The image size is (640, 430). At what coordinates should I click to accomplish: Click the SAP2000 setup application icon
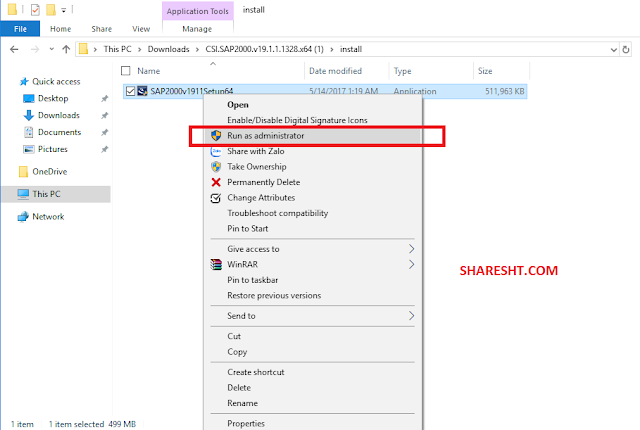coord(142,91)
